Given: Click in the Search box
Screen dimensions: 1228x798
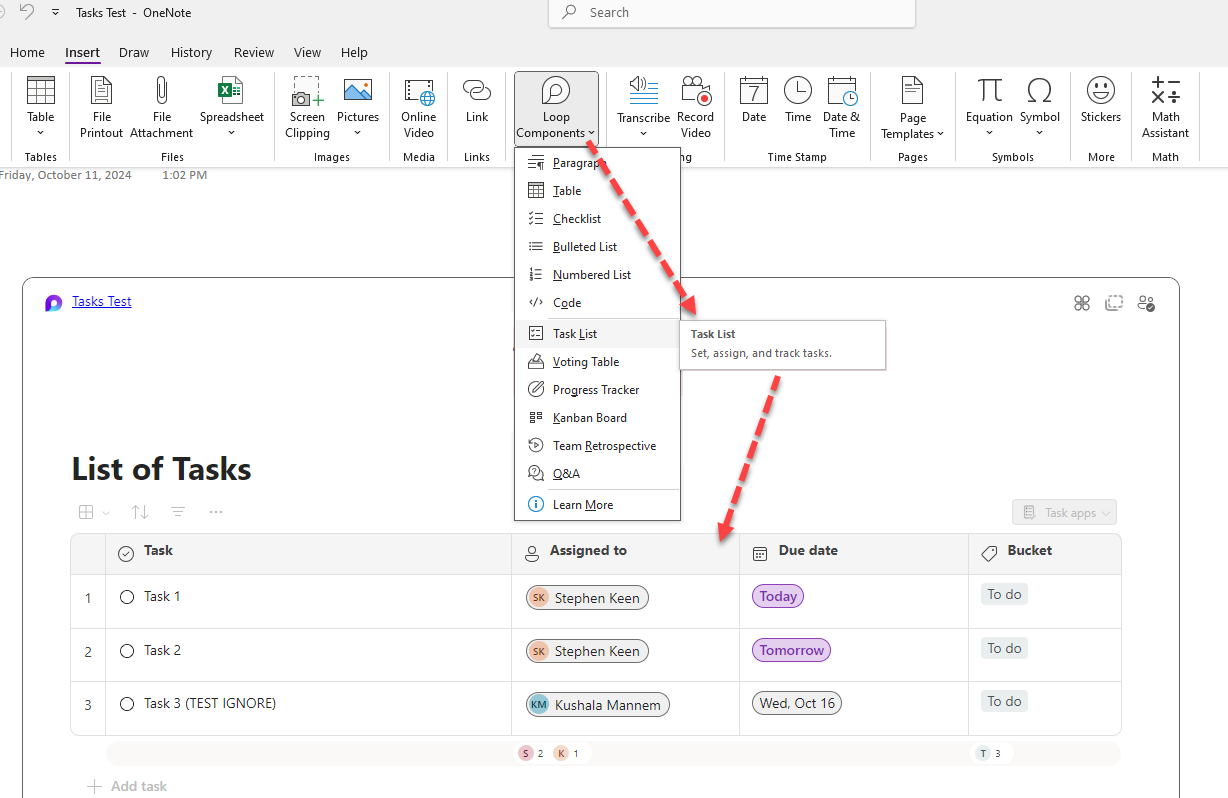Looking at the screenshot, I should [x=732, y=13].
